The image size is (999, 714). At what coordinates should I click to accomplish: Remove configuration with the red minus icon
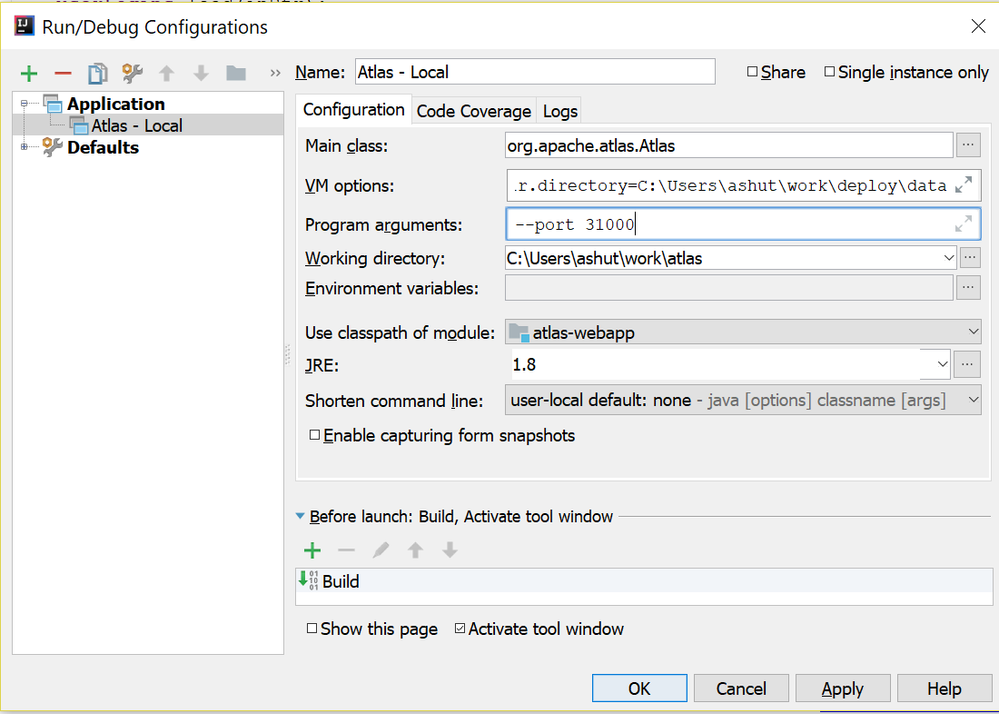pos(62,73)
